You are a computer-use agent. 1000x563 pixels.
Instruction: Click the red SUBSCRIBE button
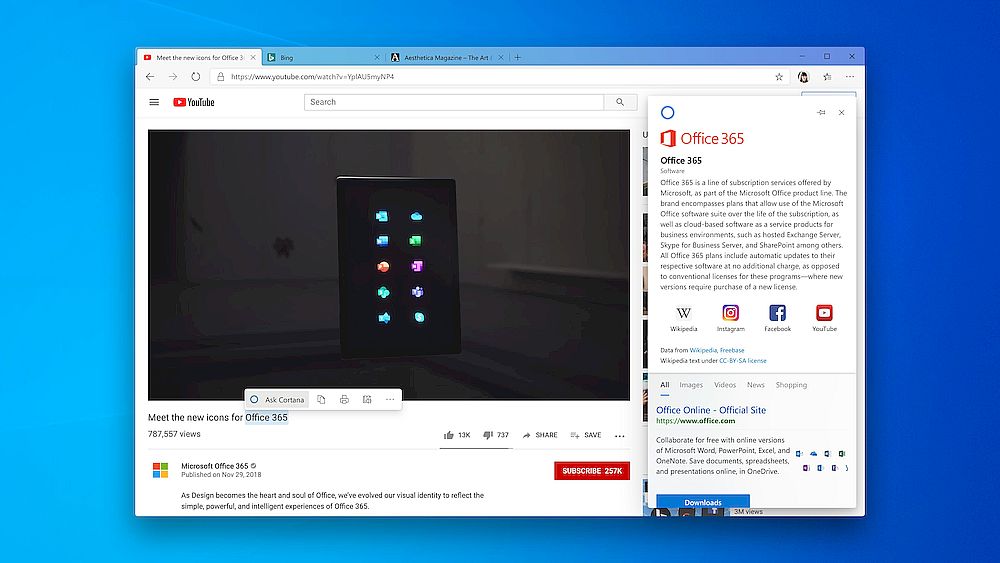pyautogui.click(x=592, y=471)
